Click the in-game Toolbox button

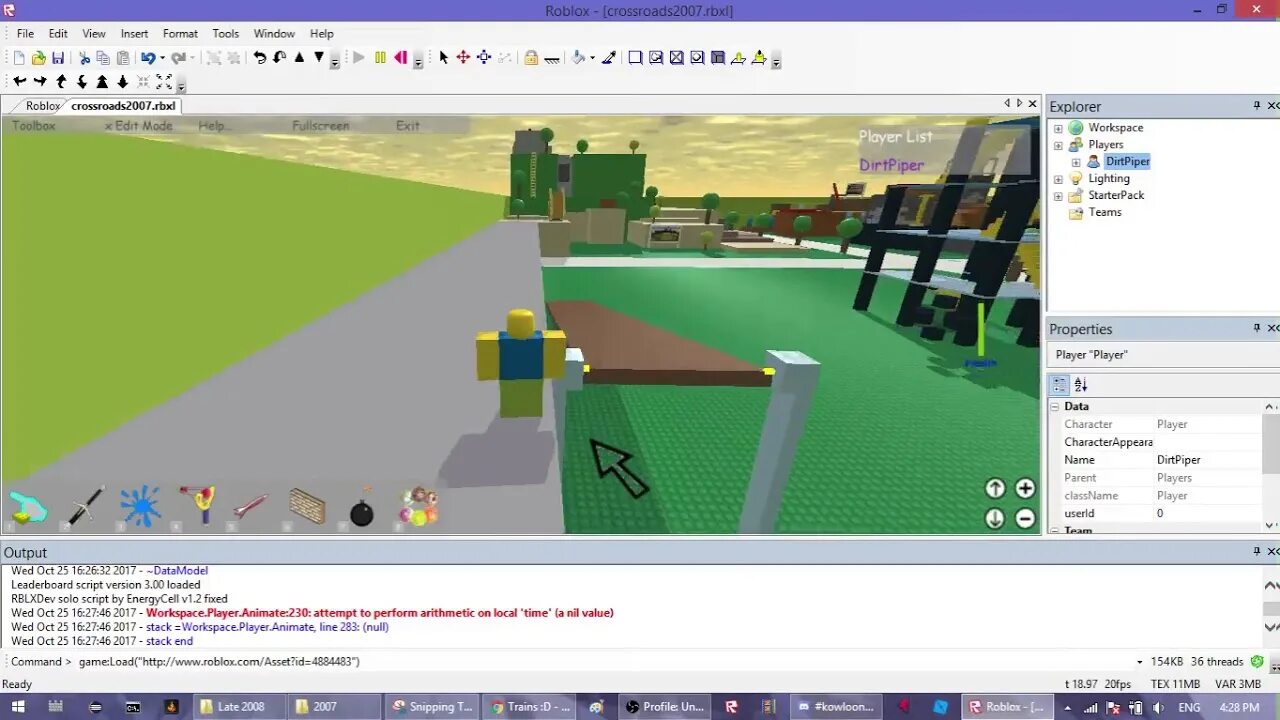coord(33,126)
